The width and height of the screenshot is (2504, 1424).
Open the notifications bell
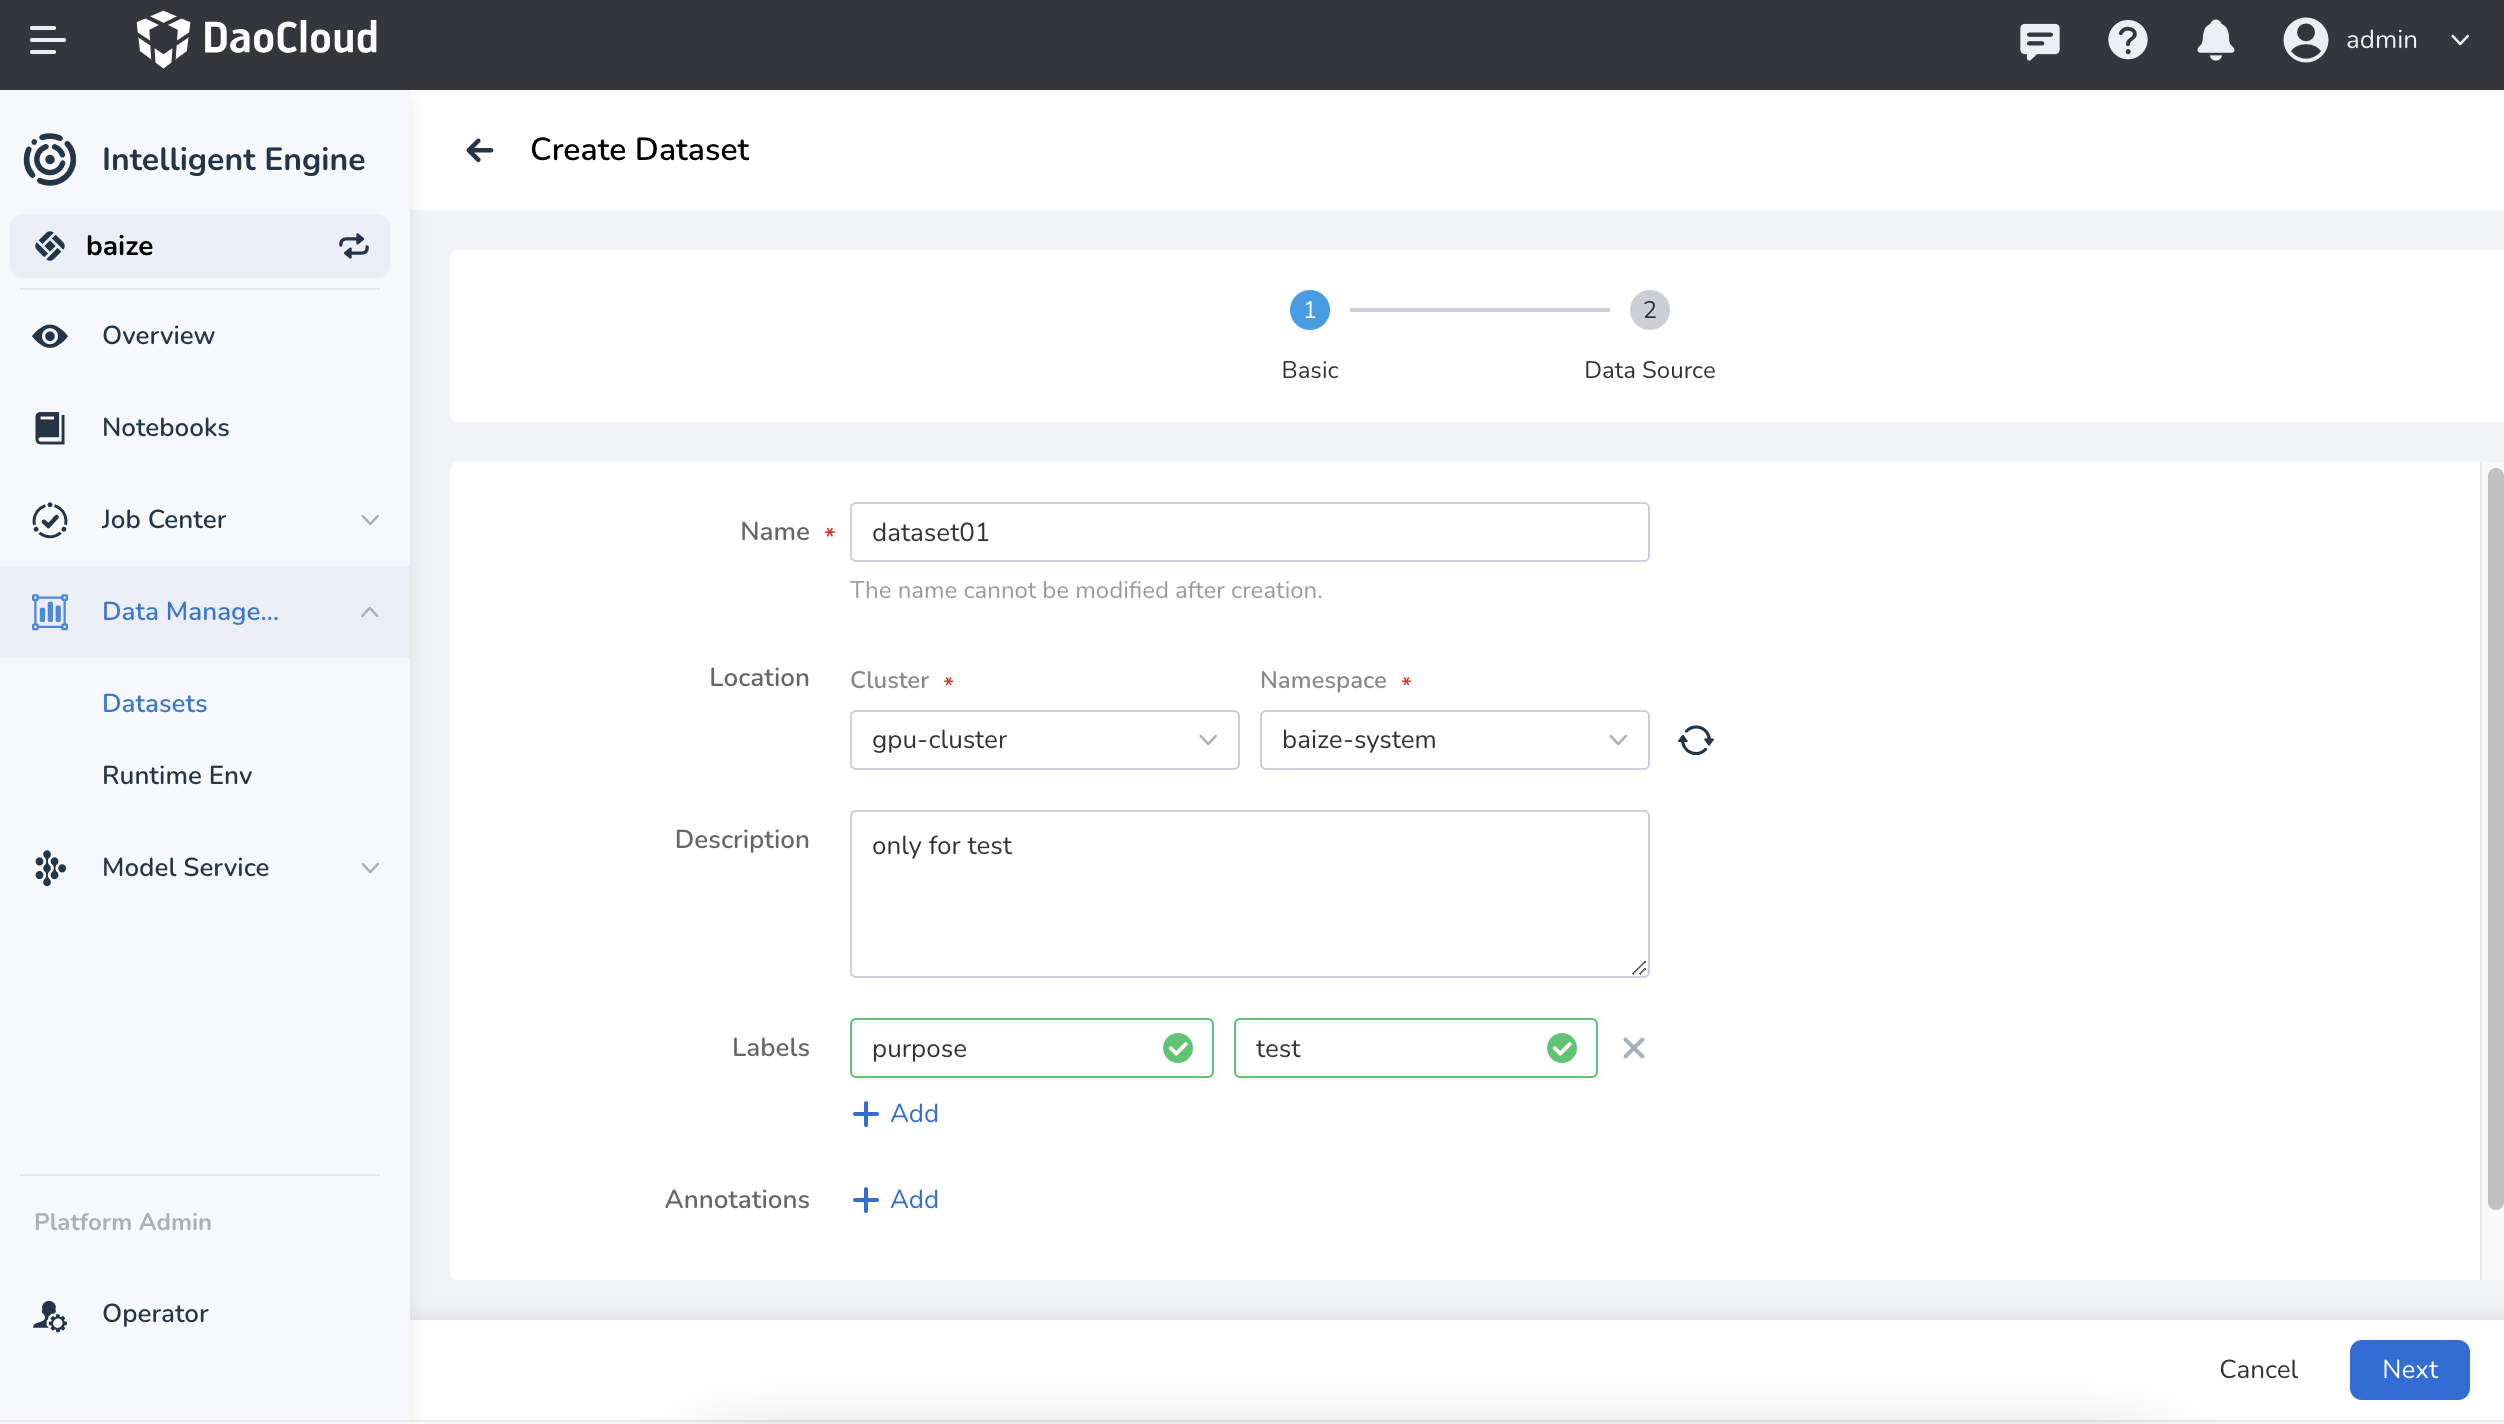[2215, 40]
